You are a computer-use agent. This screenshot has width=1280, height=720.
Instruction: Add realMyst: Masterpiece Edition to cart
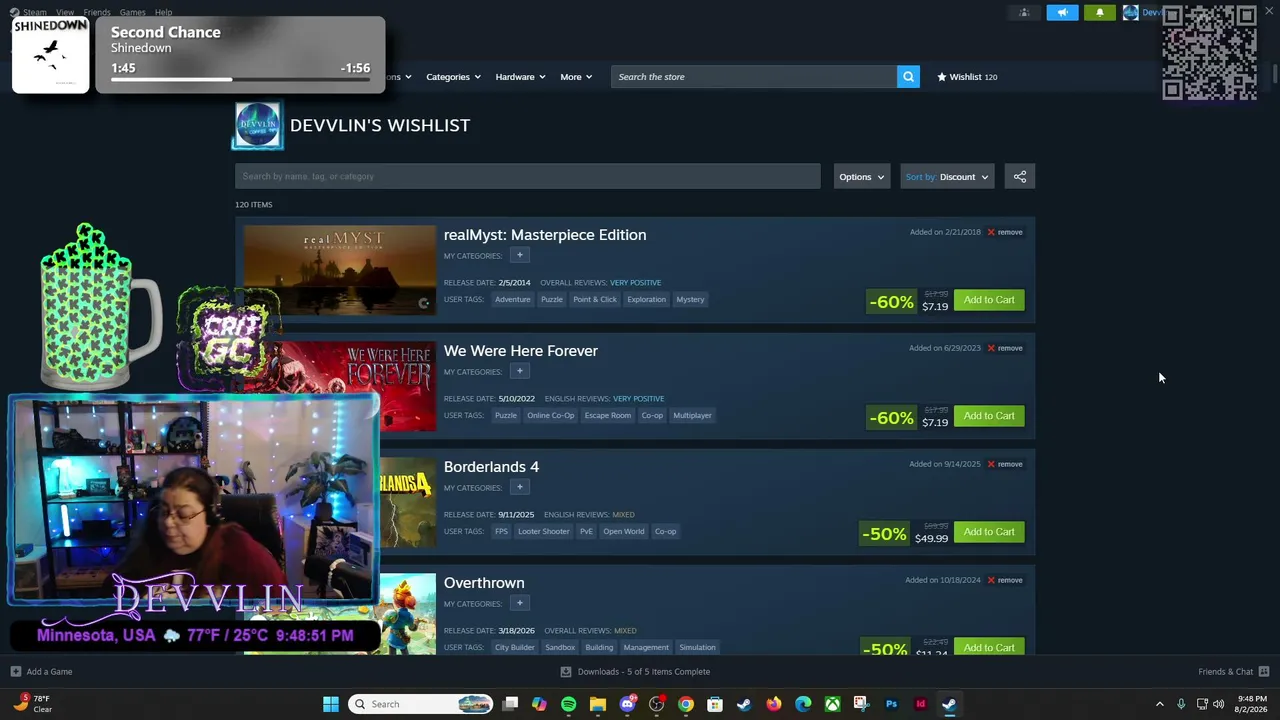pos(989,300)
